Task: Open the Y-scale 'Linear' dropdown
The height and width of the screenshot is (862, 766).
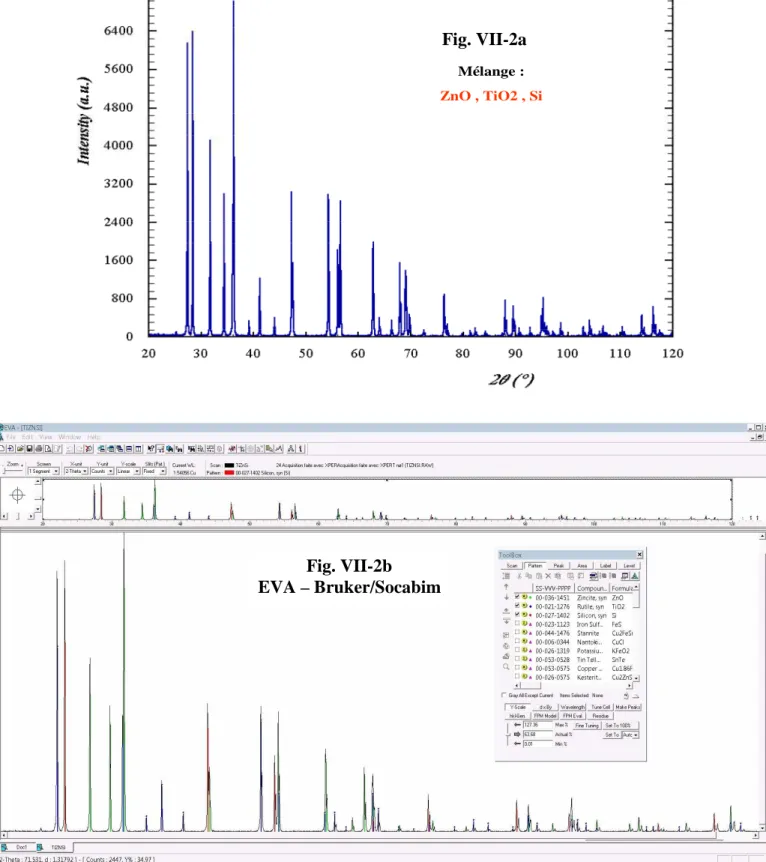Action: 137,471
